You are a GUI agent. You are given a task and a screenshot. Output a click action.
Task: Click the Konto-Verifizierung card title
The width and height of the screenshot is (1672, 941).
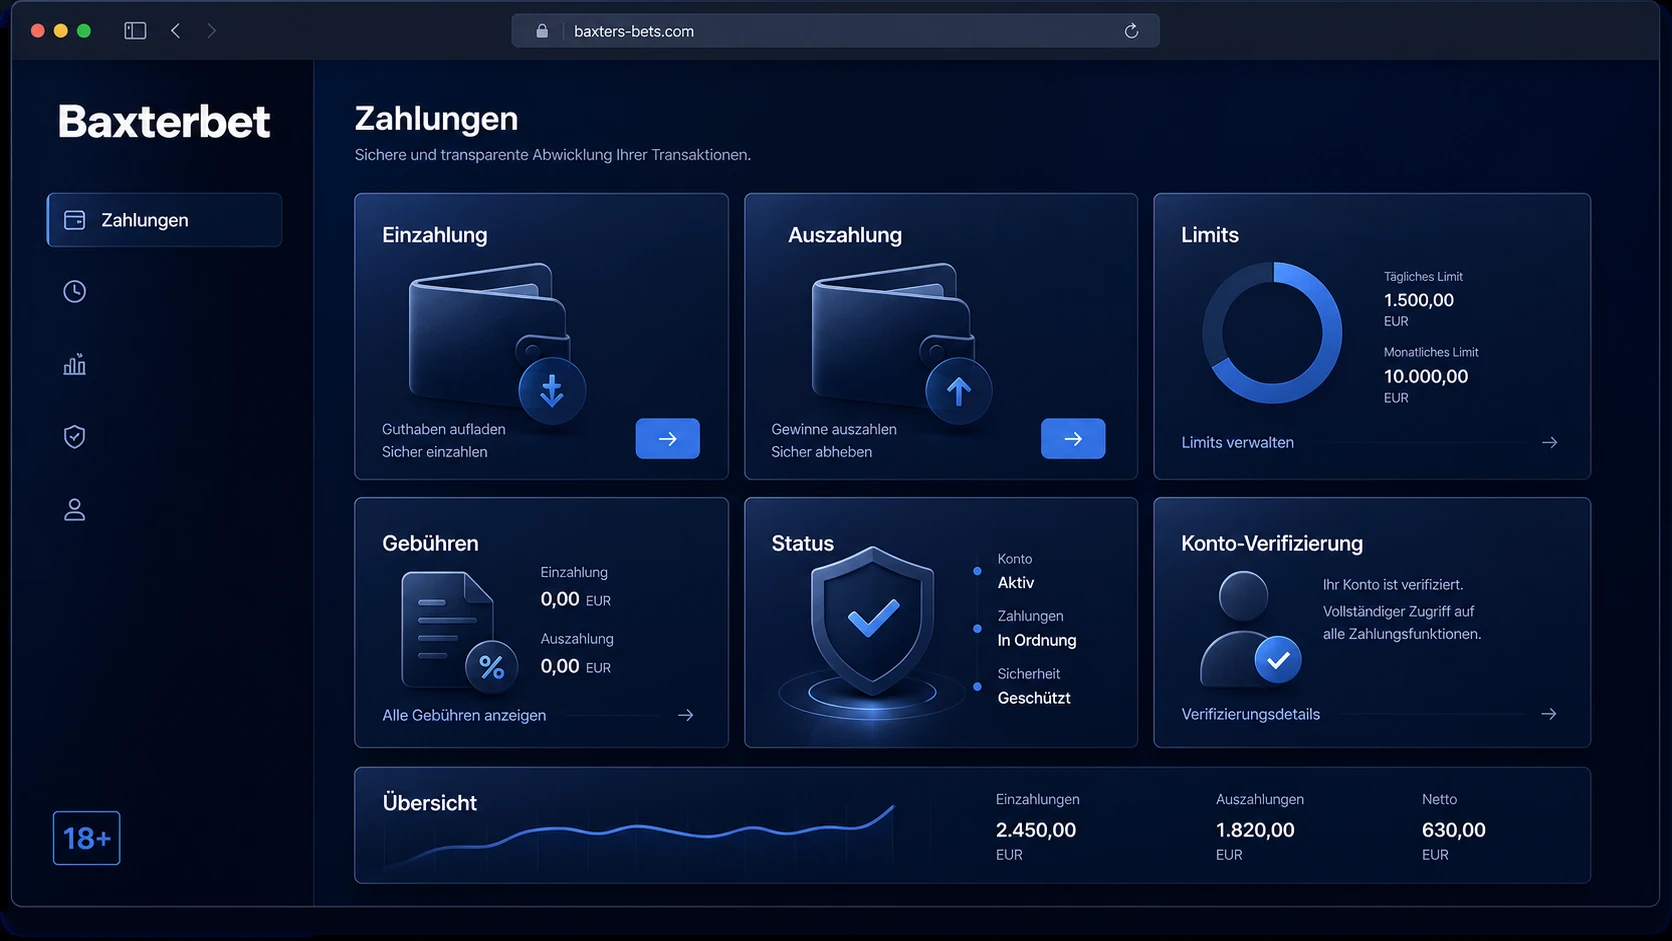point(1272,543)
